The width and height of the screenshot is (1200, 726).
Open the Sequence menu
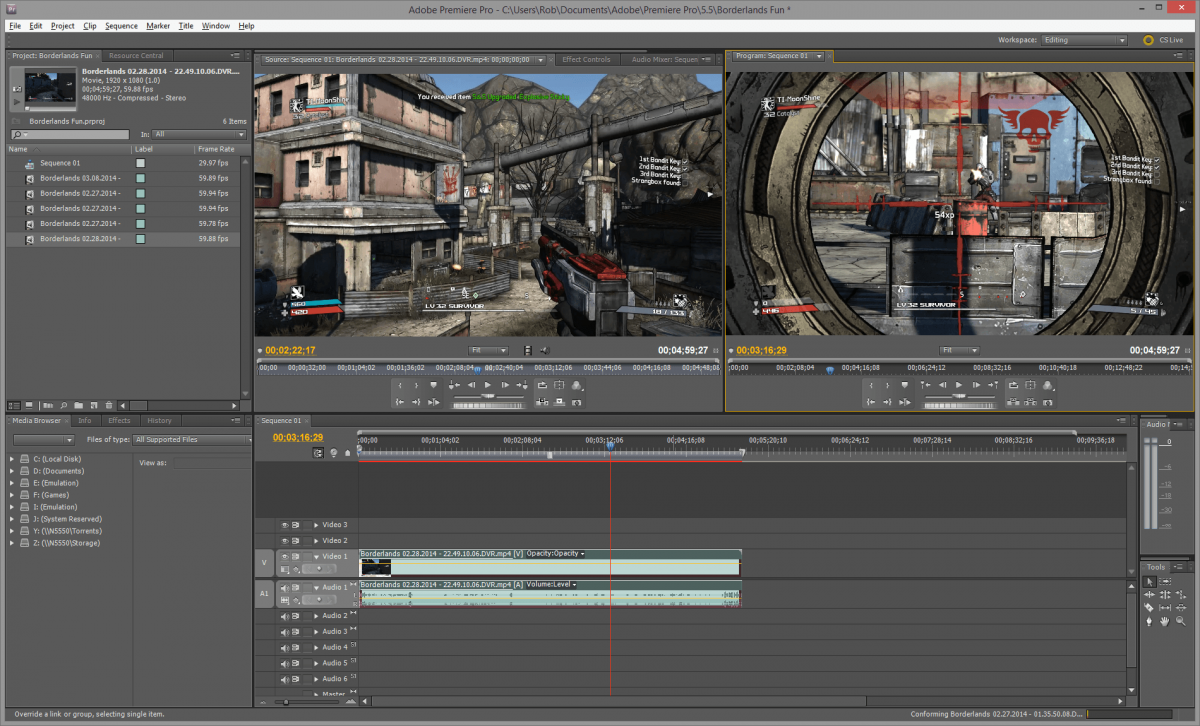pos(122,25)
